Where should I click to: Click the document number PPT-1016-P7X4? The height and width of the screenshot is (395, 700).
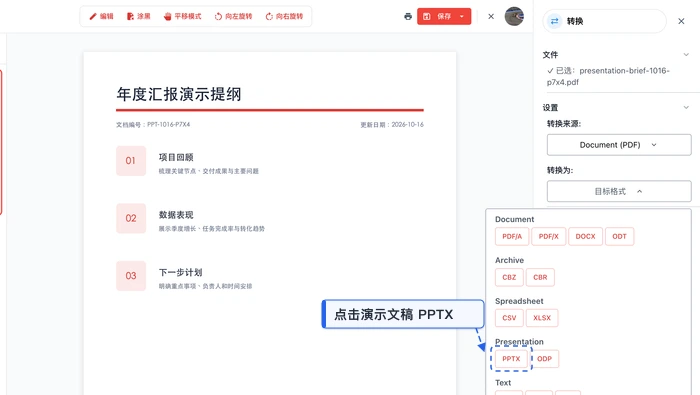168,125
